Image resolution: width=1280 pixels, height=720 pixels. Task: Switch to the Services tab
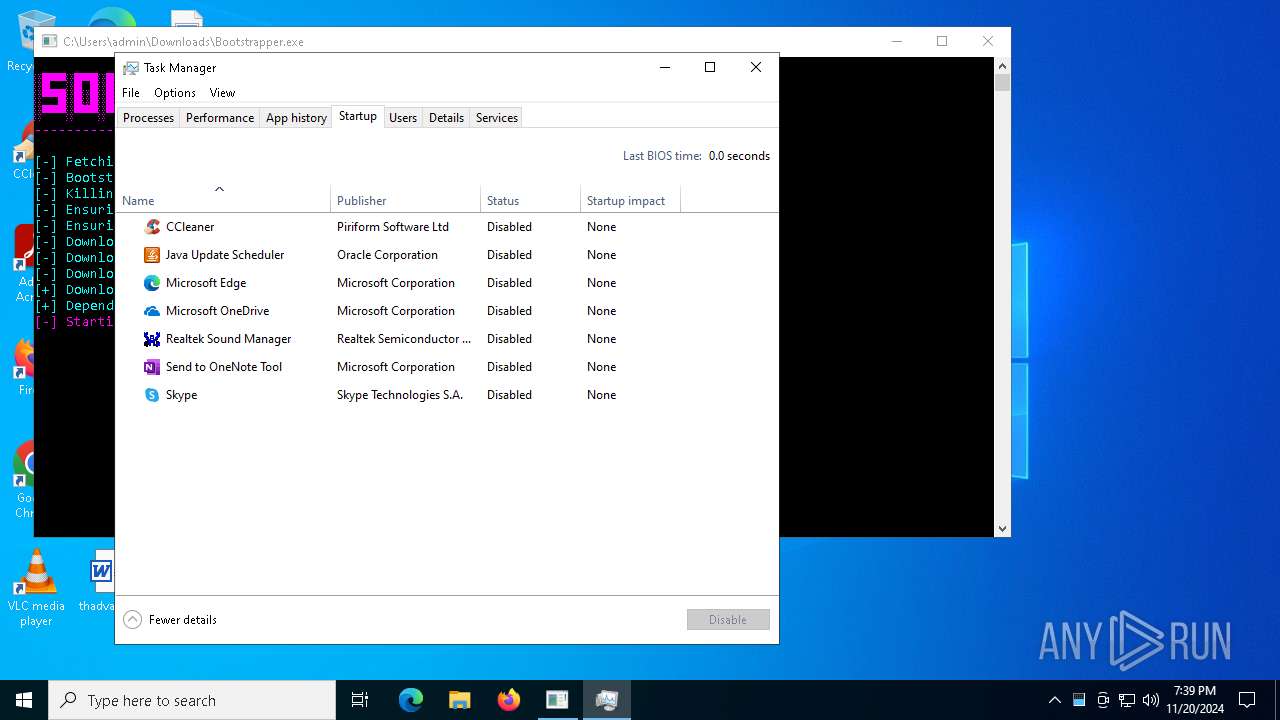(x=497, y=118)
